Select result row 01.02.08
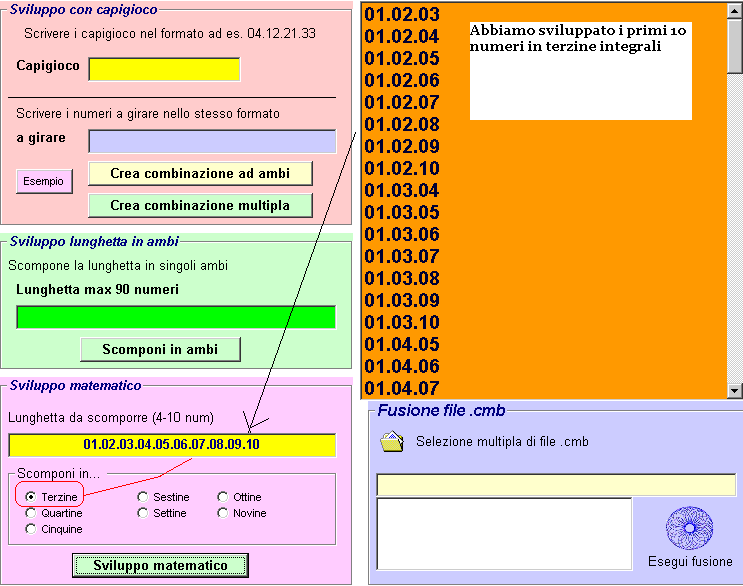The width and height of the screenshot is (743, 586). tap(402, 125)
